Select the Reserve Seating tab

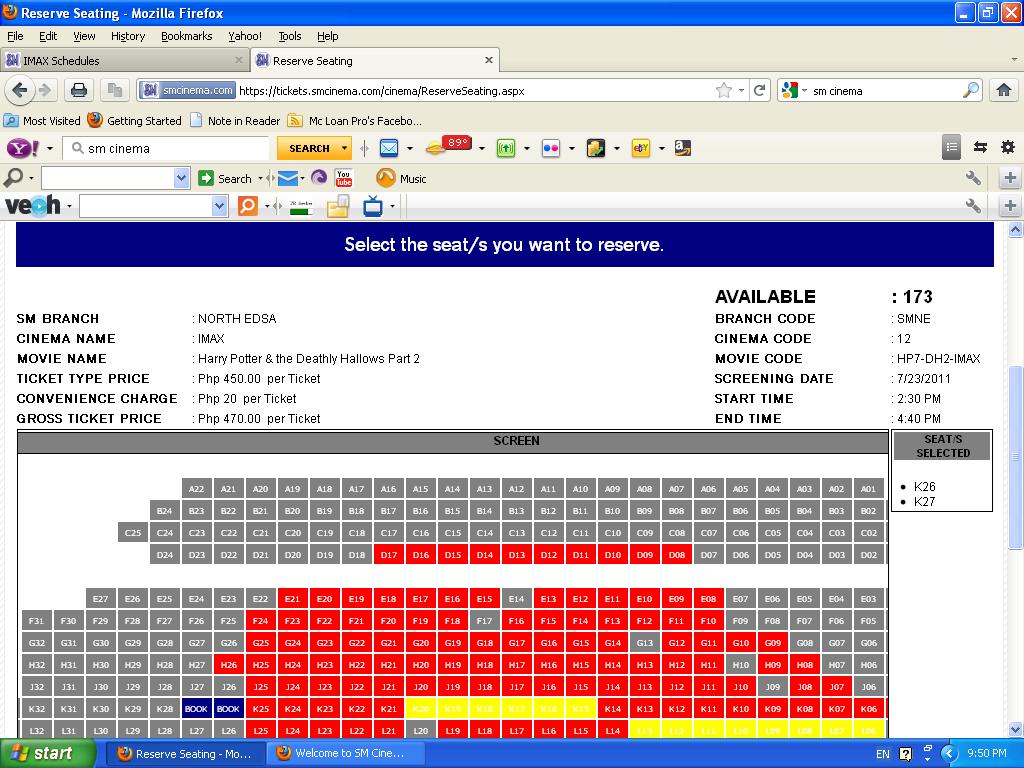376,61
